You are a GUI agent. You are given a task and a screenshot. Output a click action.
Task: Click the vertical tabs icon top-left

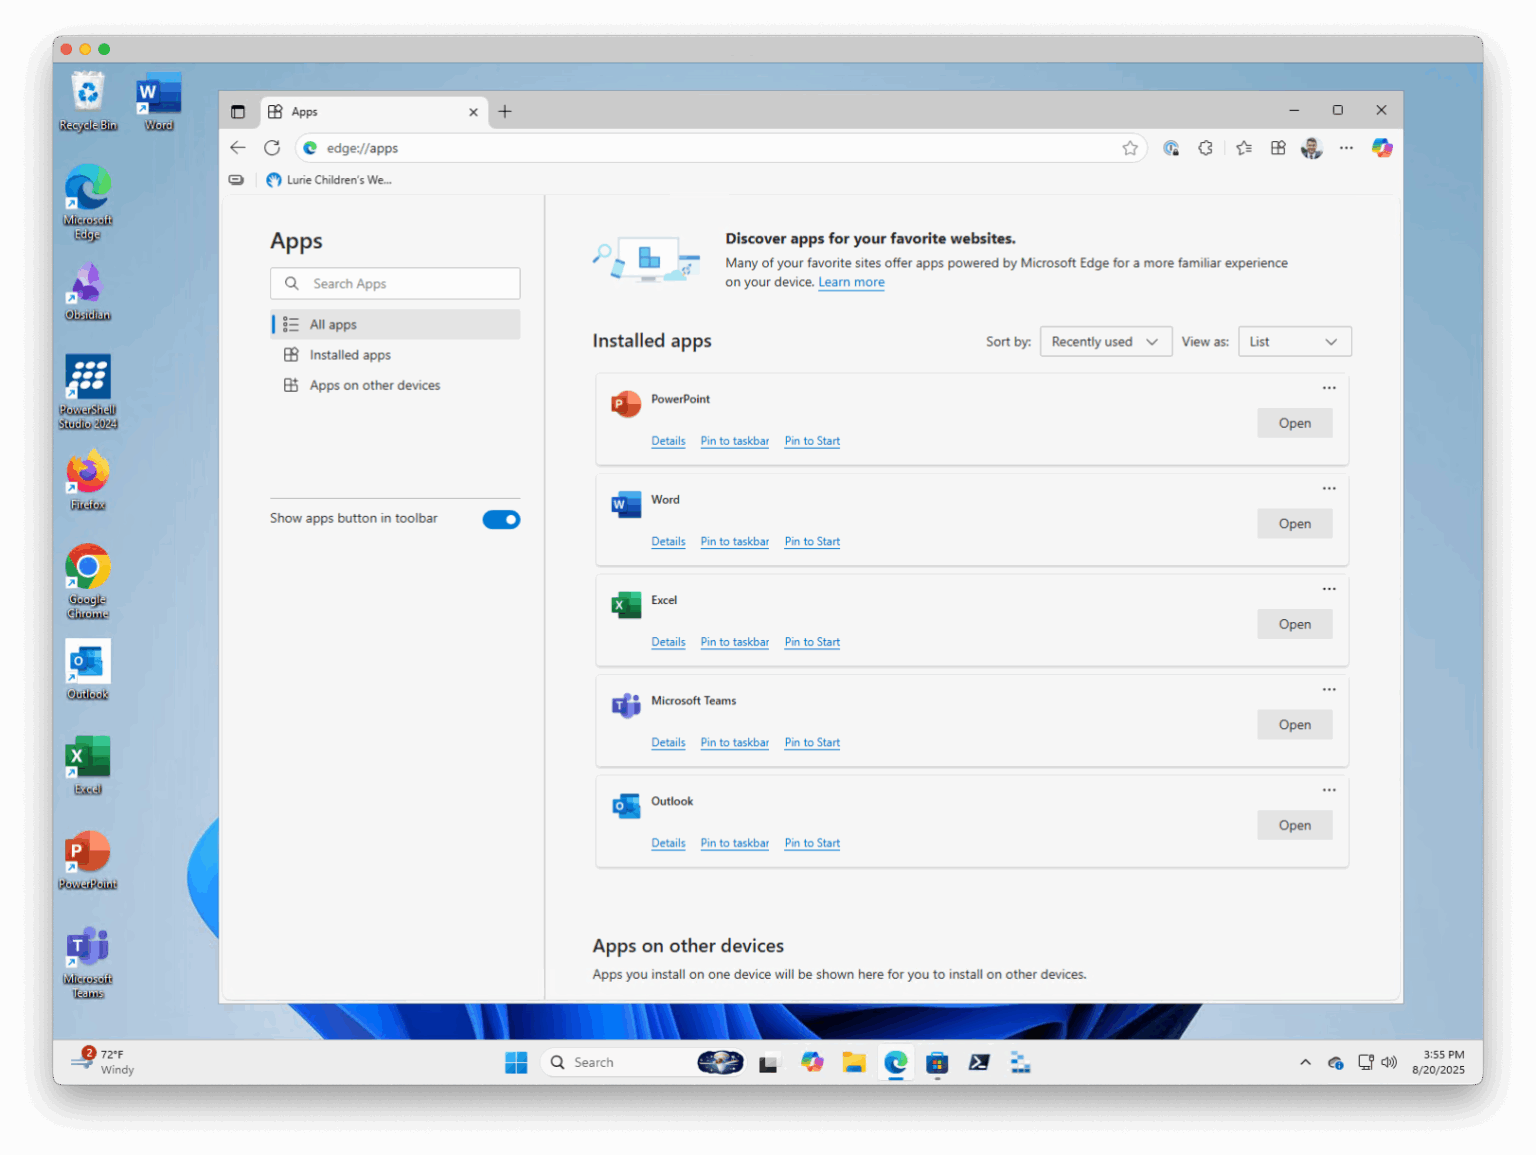239,111
